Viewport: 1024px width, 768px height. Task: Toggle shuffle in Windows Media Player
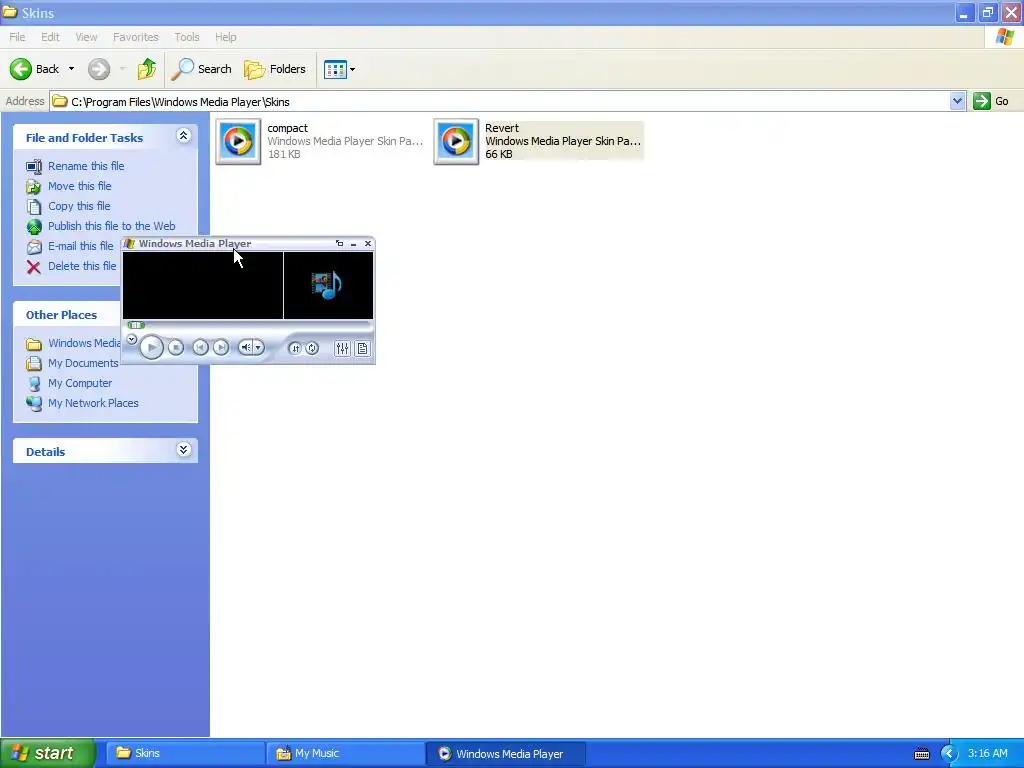coord(295,348)
